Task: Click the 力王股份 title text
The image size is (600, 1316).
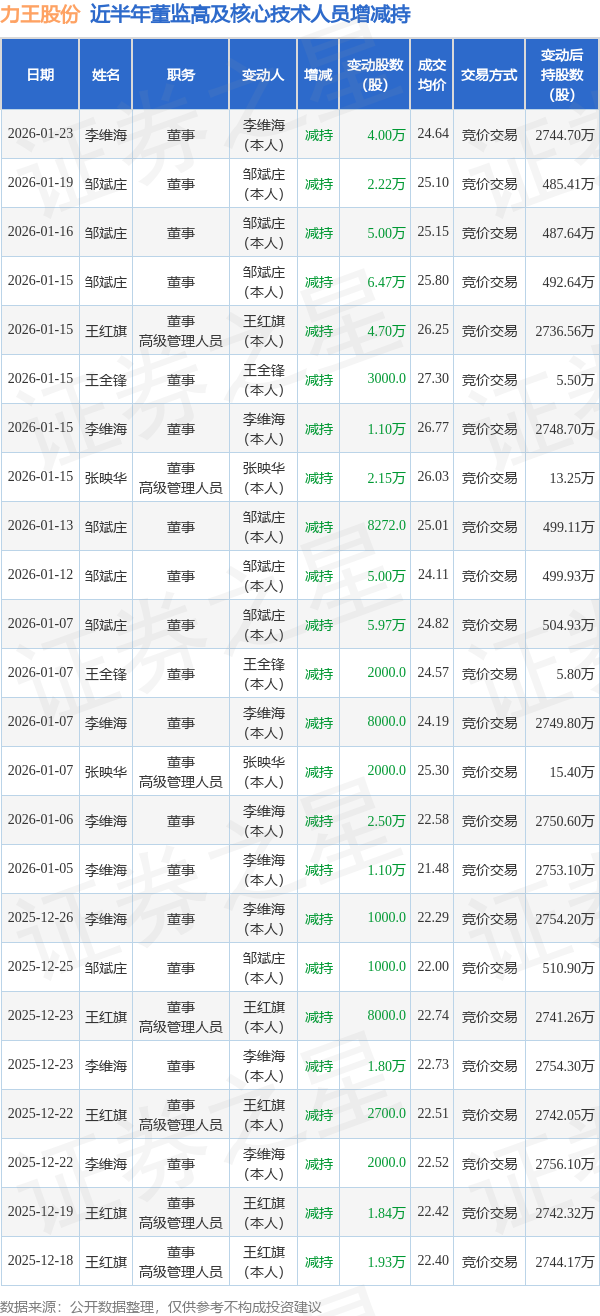Action: click(x=40, y=15)
